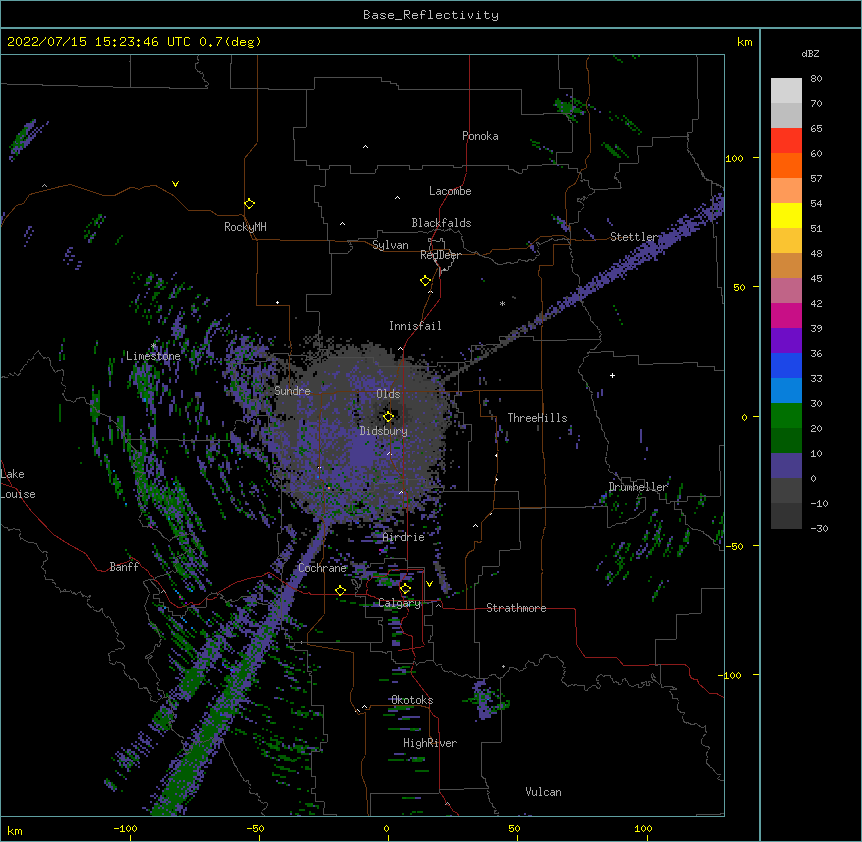Click the Sundre label
The height and width of the screenshot is (842, 862).
click(292, 391)
